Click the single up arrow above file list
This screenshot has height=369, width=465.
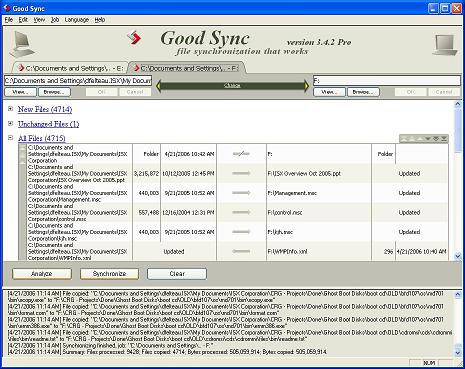click(419, 139)
